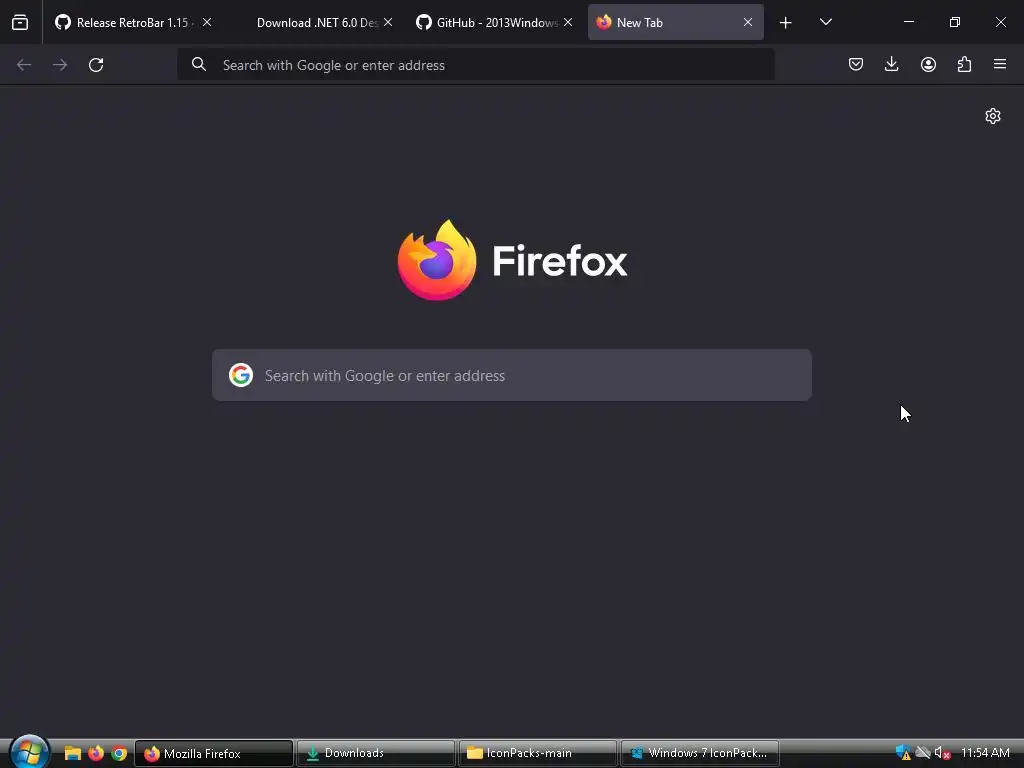Close the Download .NET 6.0 tab
Viewport: 1024px width, 768px height.
[388, 22]
